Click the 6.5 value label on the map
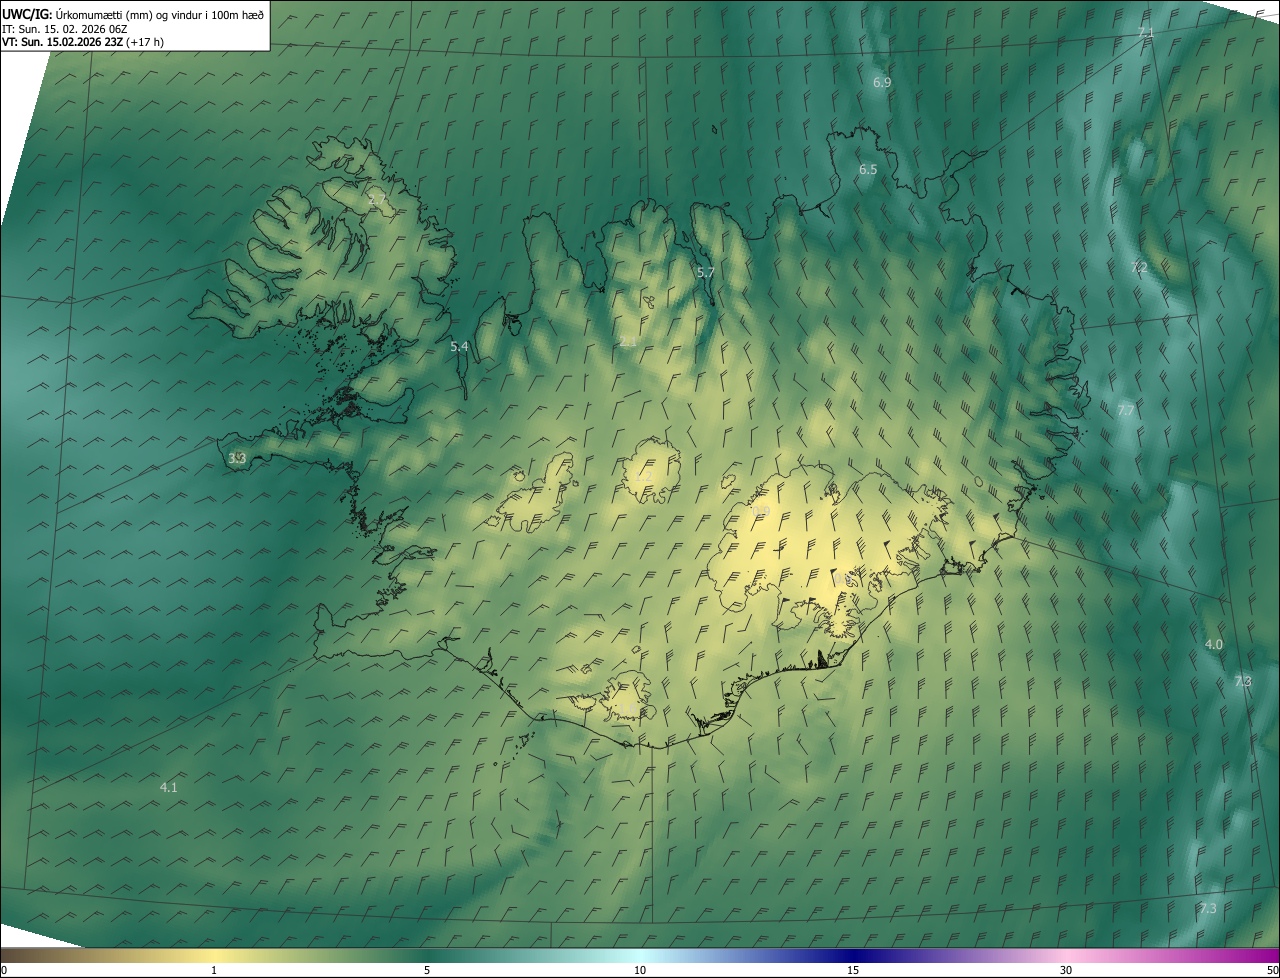This screenshot has width=1280, height=978. (x=868, y=170)
